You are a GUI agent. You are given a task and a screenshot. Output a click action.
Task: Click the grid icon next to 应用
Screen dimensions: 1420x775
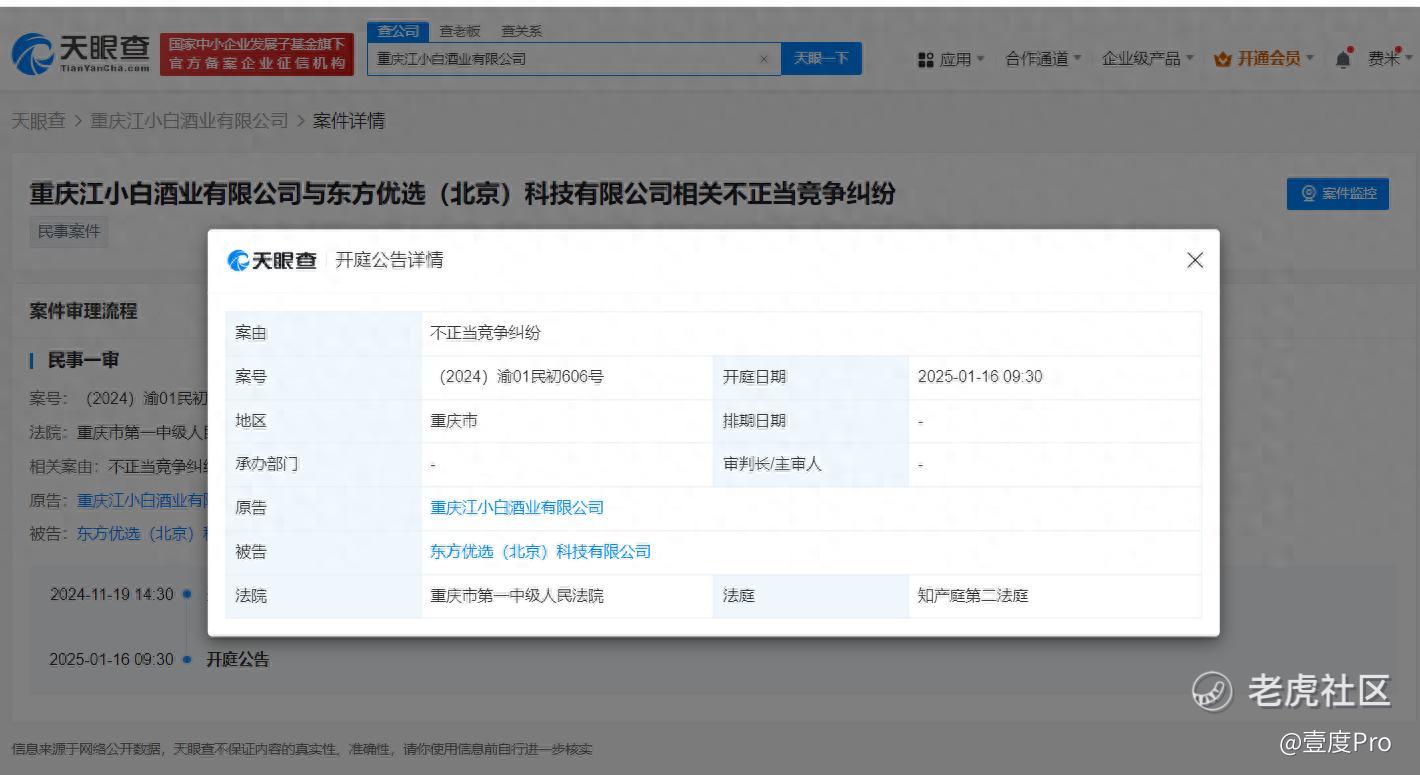(925, 59)
